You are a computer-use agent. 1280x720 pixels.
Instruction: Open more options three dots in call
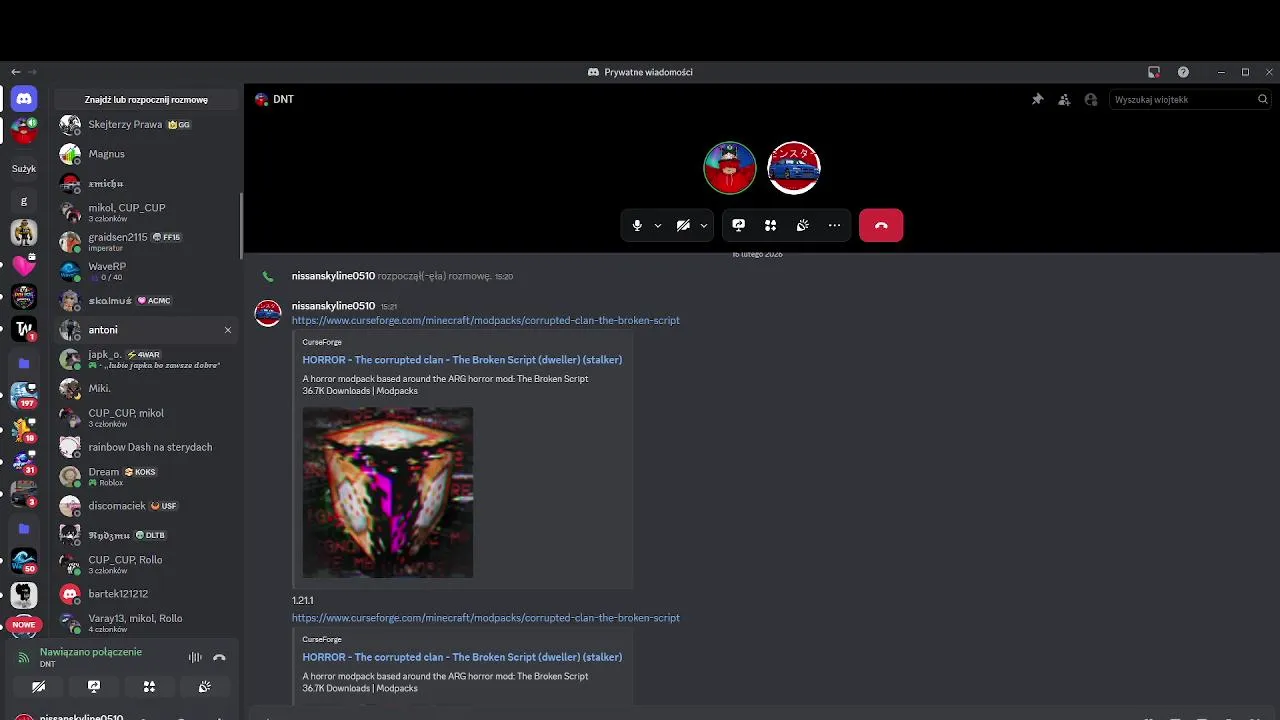pos(834,226)
